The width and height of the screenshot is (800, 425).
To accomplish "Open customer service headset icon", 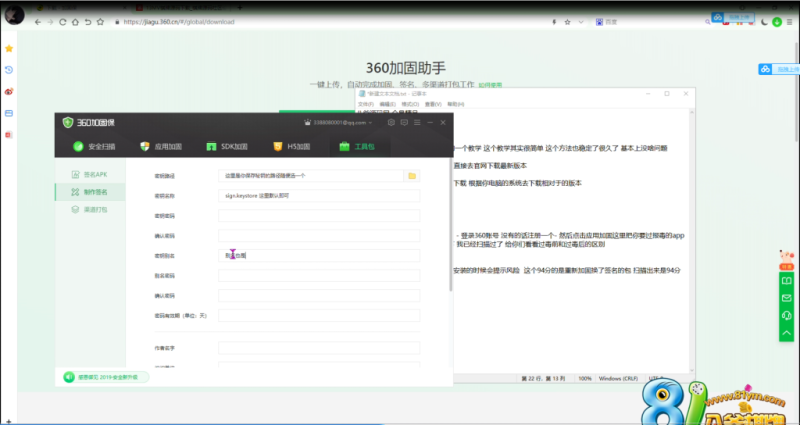I will point(786,315).
